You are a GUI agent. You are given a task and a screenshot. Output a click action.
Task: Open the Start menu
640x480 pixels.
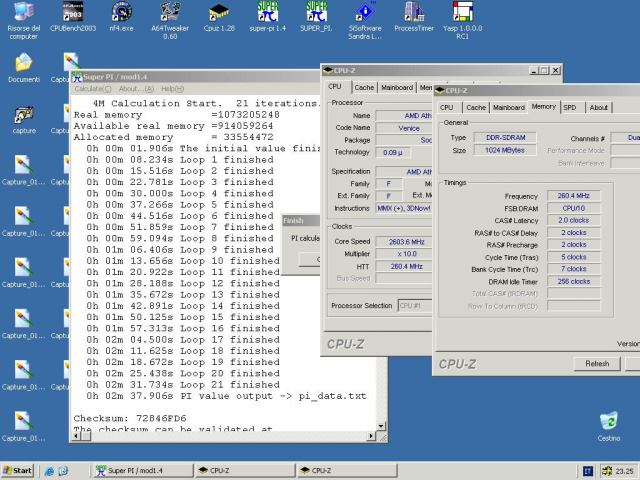(x=17, y=471)
